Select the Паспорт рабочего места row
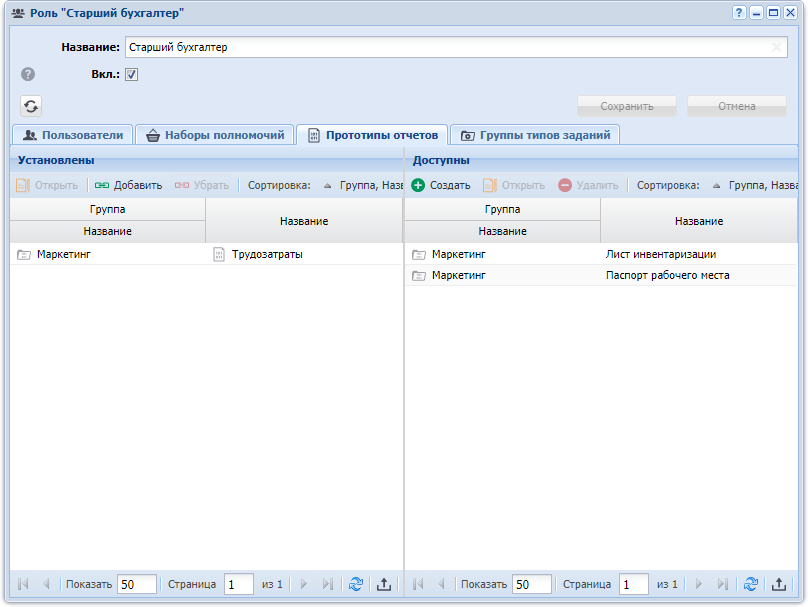This screenshot has width=808, height=607. pos(601,275)
